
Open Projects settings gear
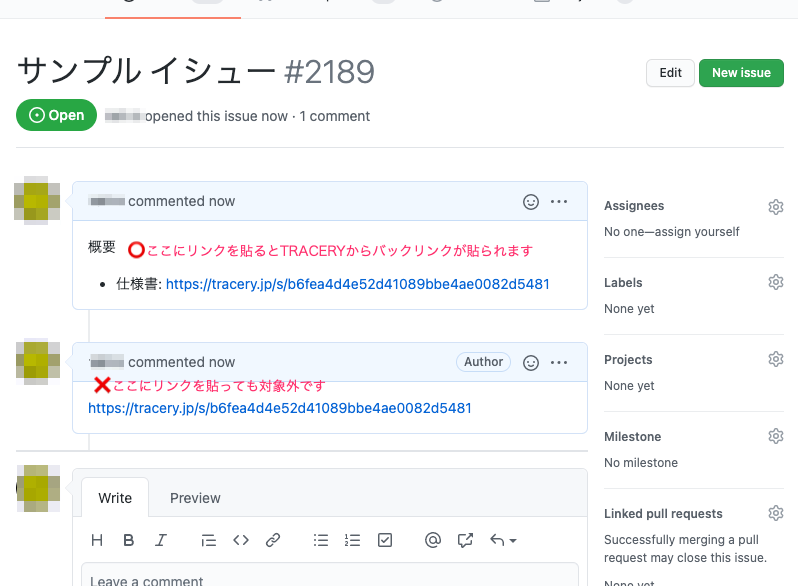point(776,359)
